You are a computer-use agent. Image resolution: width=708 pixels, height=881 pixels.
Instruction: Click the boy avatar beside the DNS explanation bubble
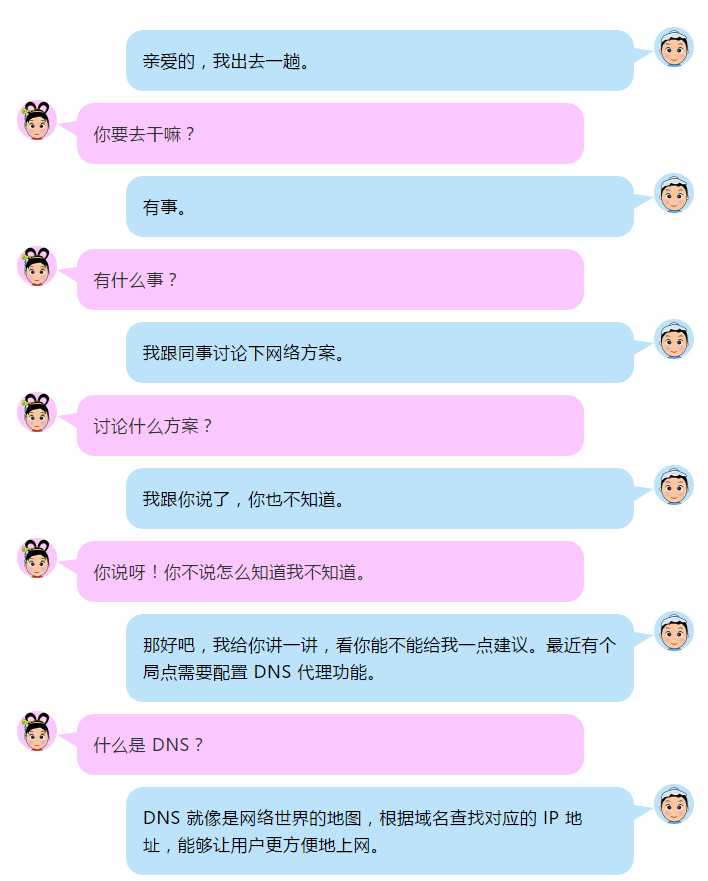pyautogui.click(x=674, y=805)
